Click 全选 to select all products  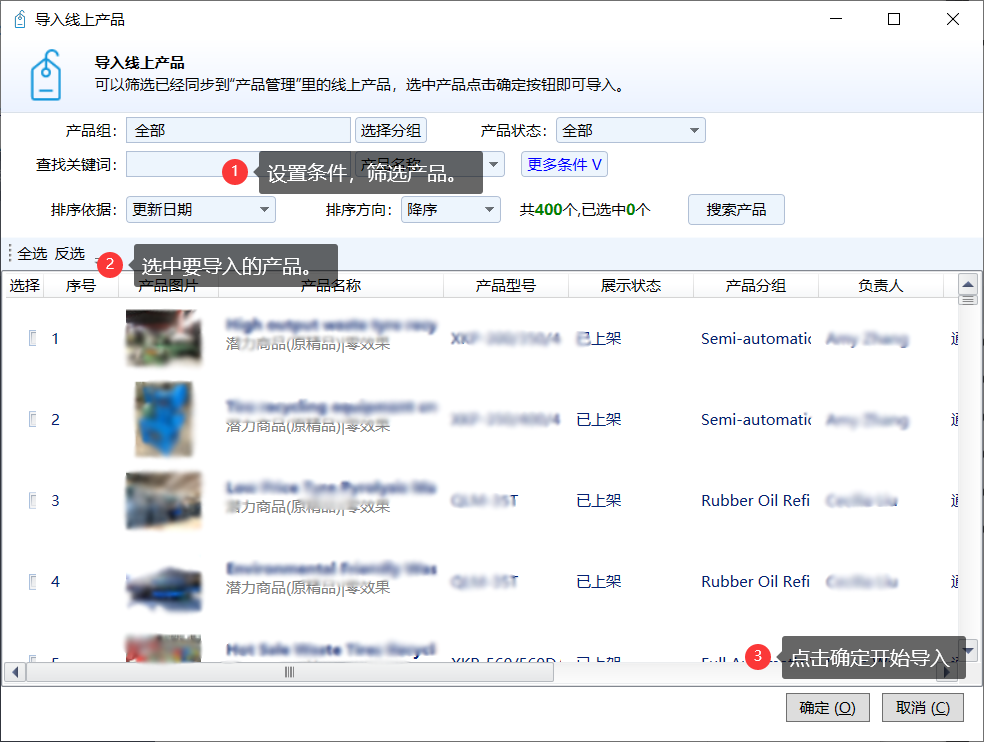coord(32,254)
